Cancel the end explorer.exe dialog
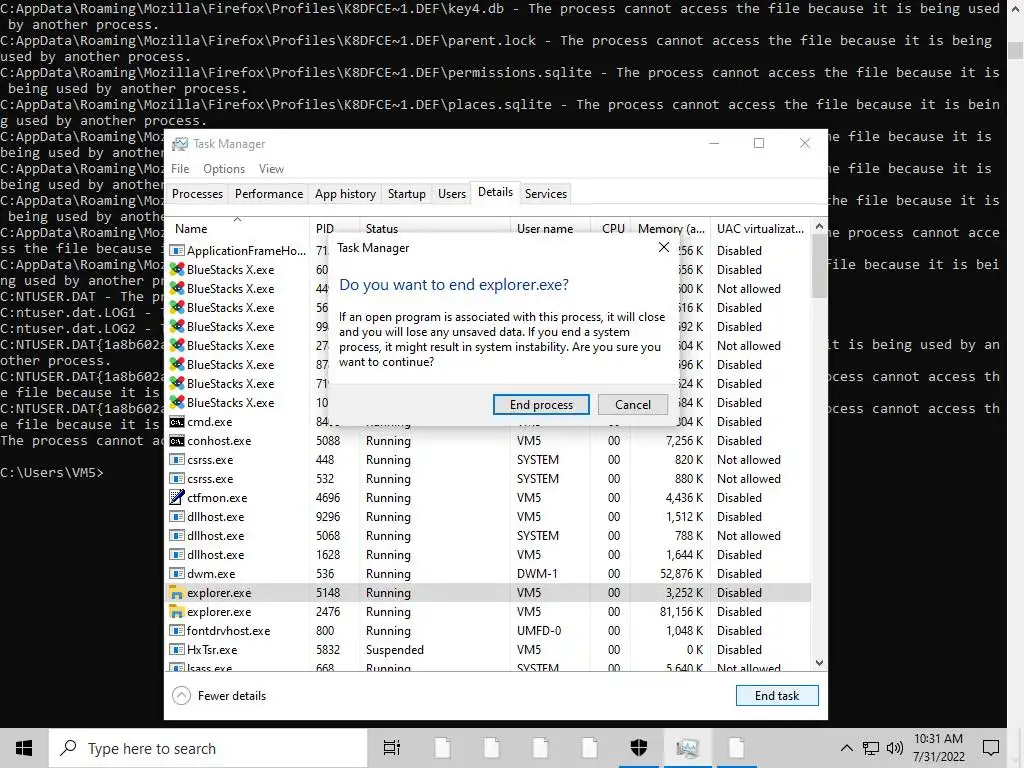Viewport: 1024px width, 768px height. pos(632,404)
